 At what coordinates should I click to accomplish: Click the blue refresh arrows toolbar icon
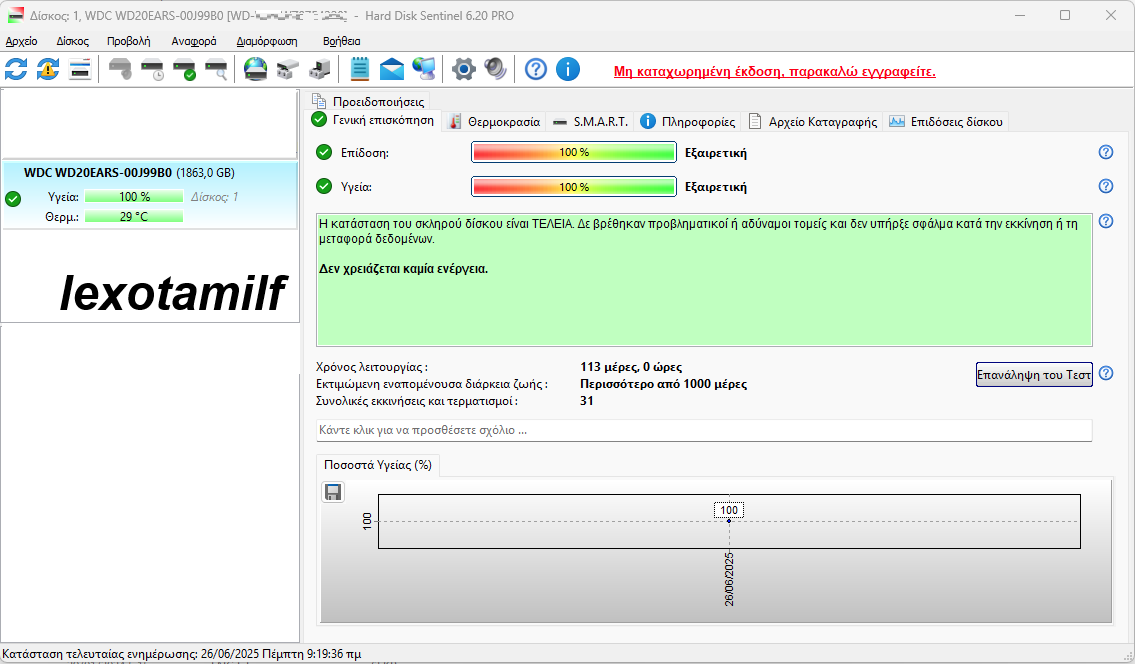tap(16, 70)
